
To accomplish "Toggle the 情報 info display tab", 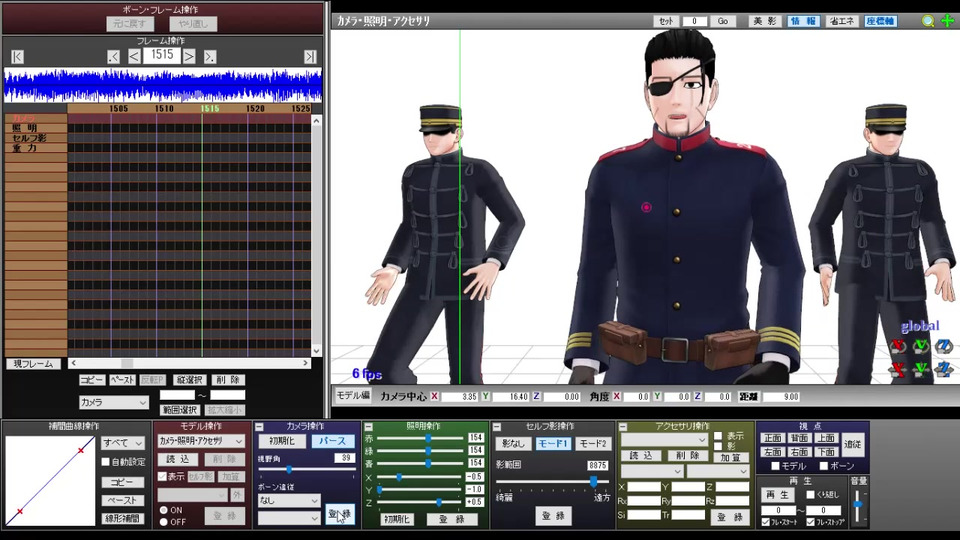I will tap(802, 21).
